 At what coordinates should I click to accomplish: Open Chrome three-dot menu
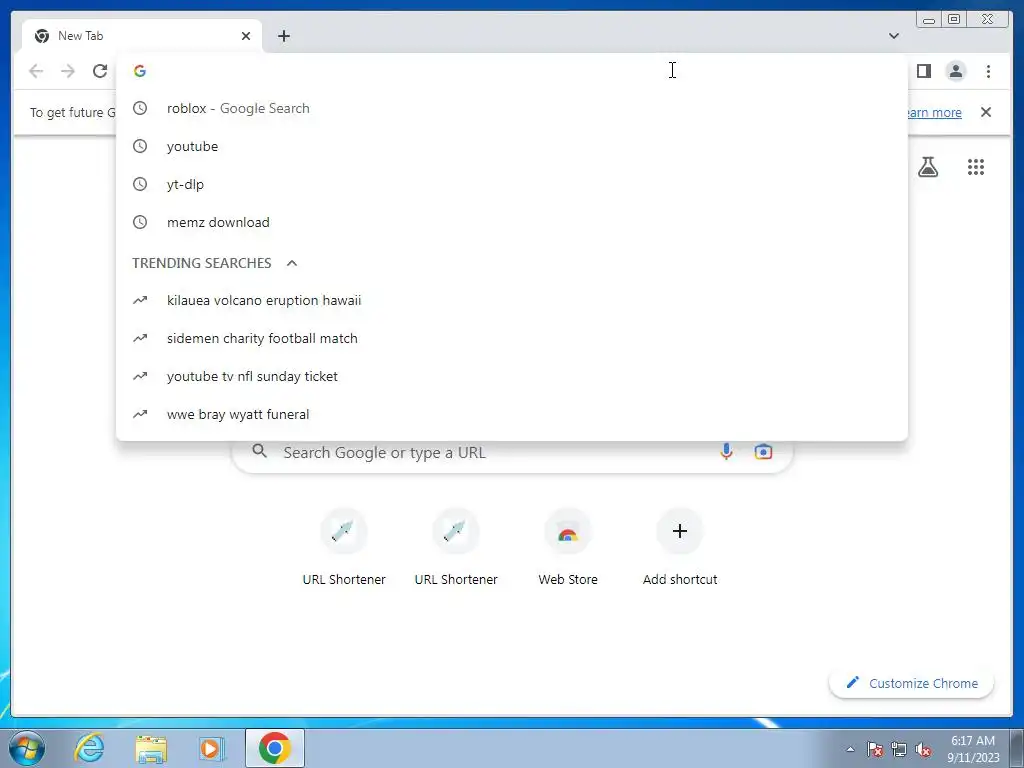tap(988, 71)
